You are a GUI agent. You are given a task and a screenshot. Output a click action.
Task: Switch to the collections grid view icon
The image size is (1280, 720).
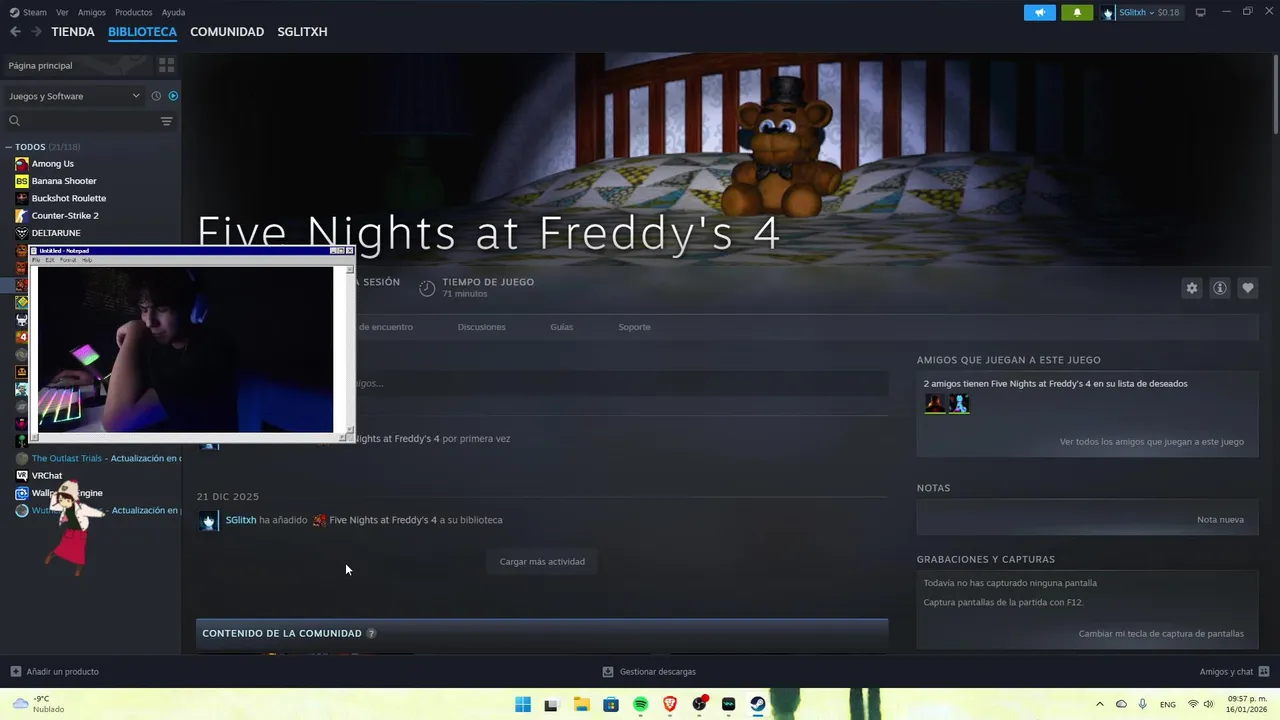click(x=166, y=65)
